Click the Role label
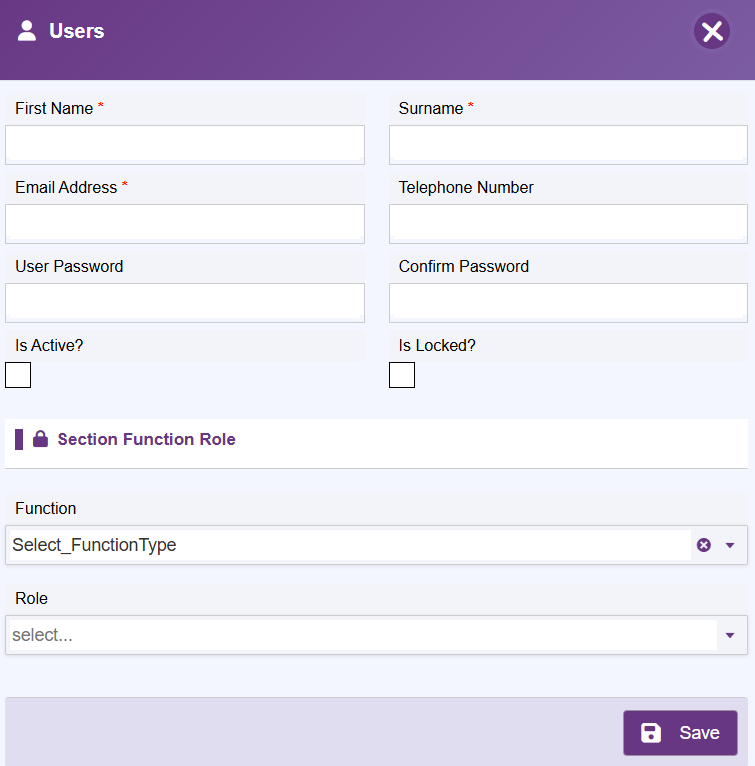The height and width of the screenshot is (766, 755). click(31, 598)
